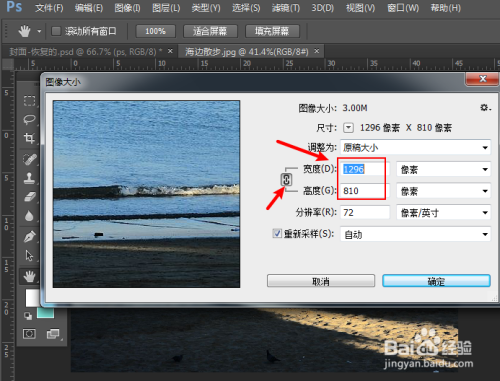Open the 滤镜(T) menu
This screenshot has width=500, height=381.
pos(286,8)
